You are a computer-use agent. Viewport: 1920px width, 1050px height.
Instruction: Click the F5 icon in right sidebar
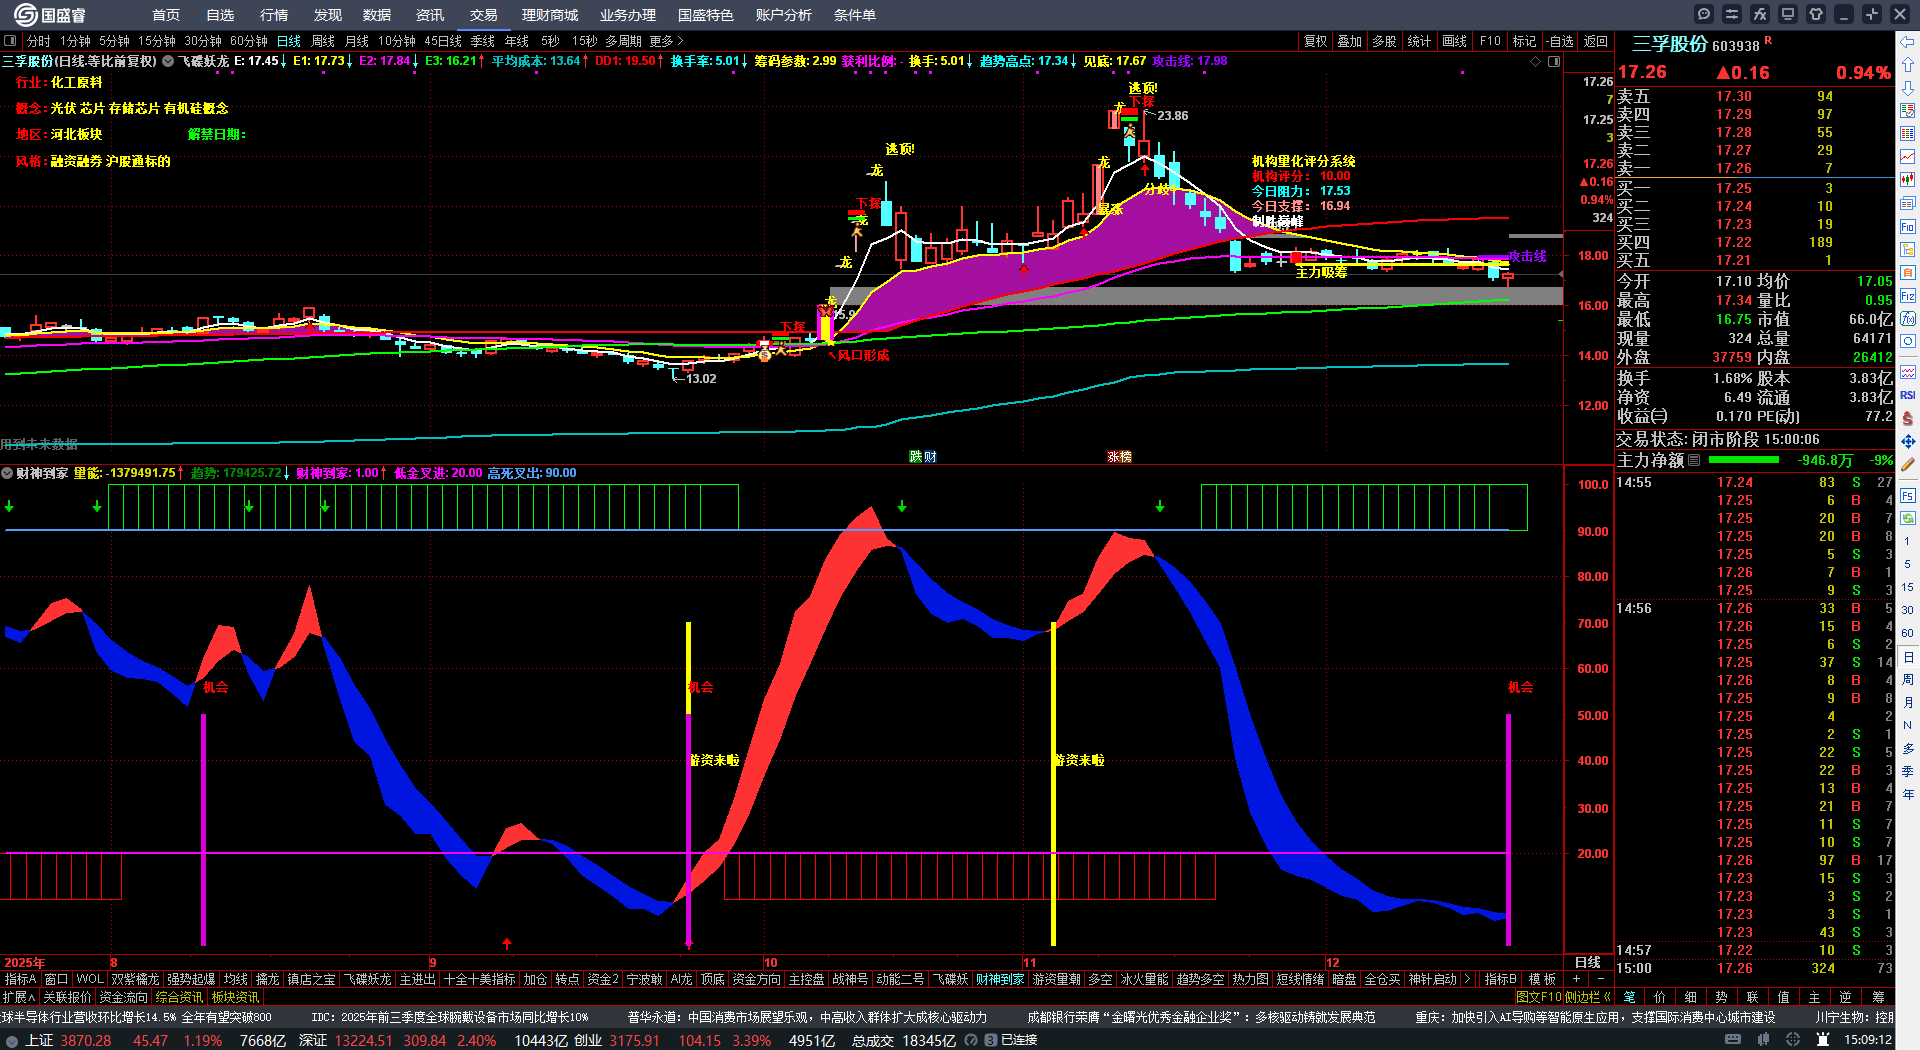click(x=1908, y=495)
